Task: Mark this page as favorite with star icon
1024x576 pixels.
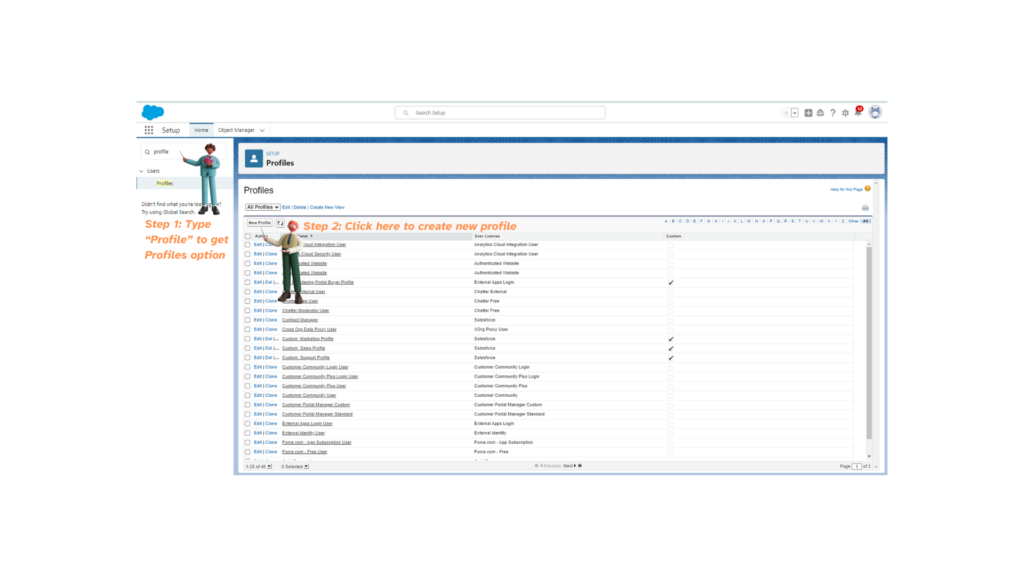Action: 787,112
